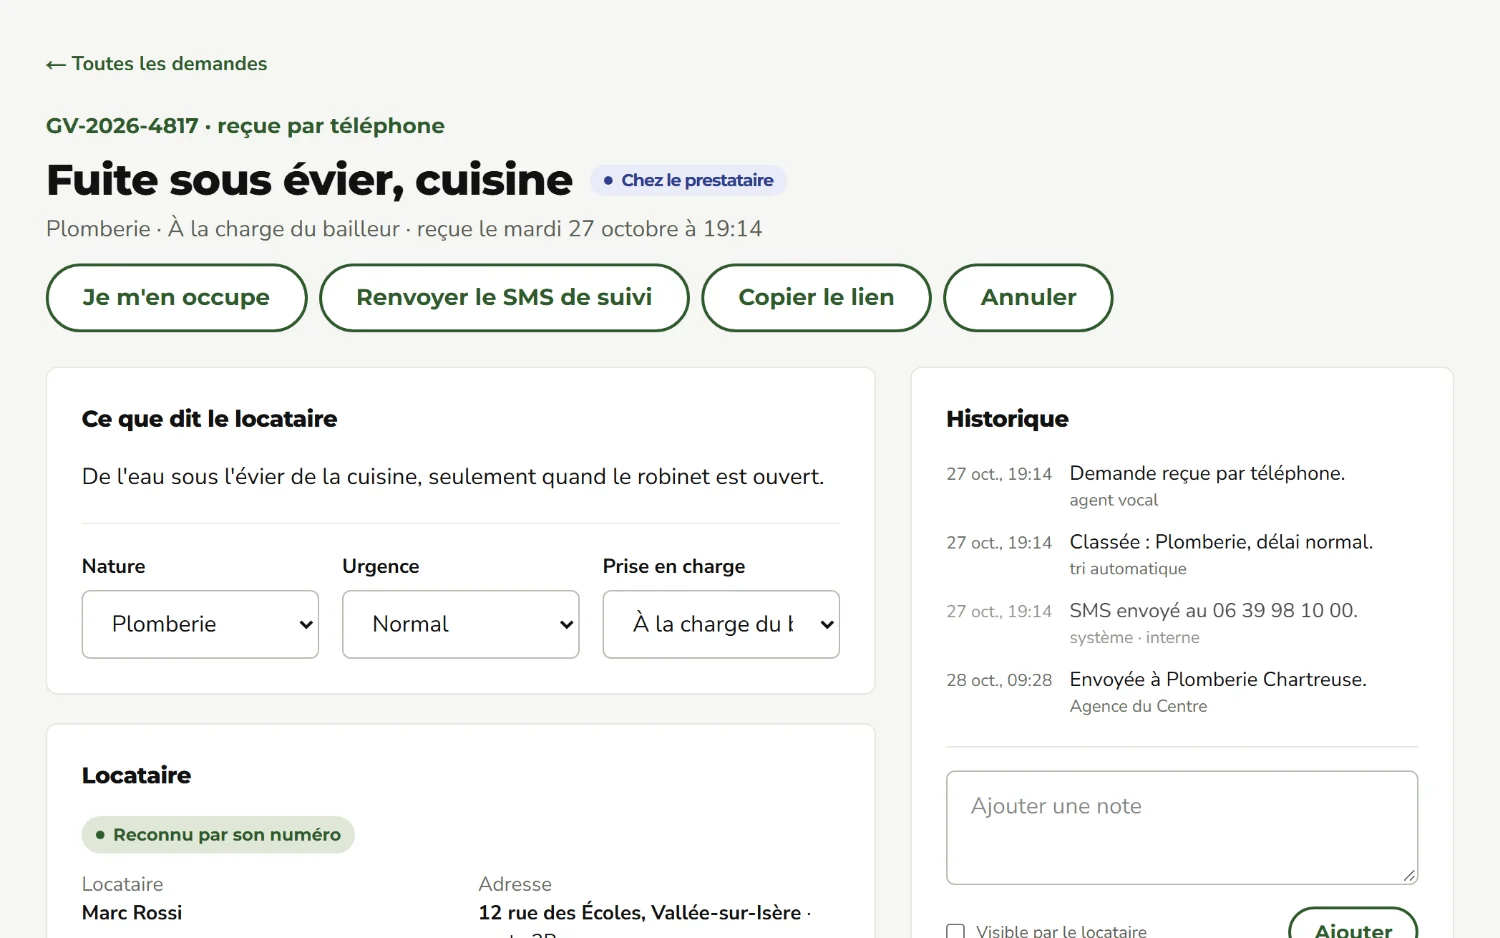The height and width of the screenshot is (938, 1500).
Task: Expand the Prise en charge dropdown
Action: (721, 624)
